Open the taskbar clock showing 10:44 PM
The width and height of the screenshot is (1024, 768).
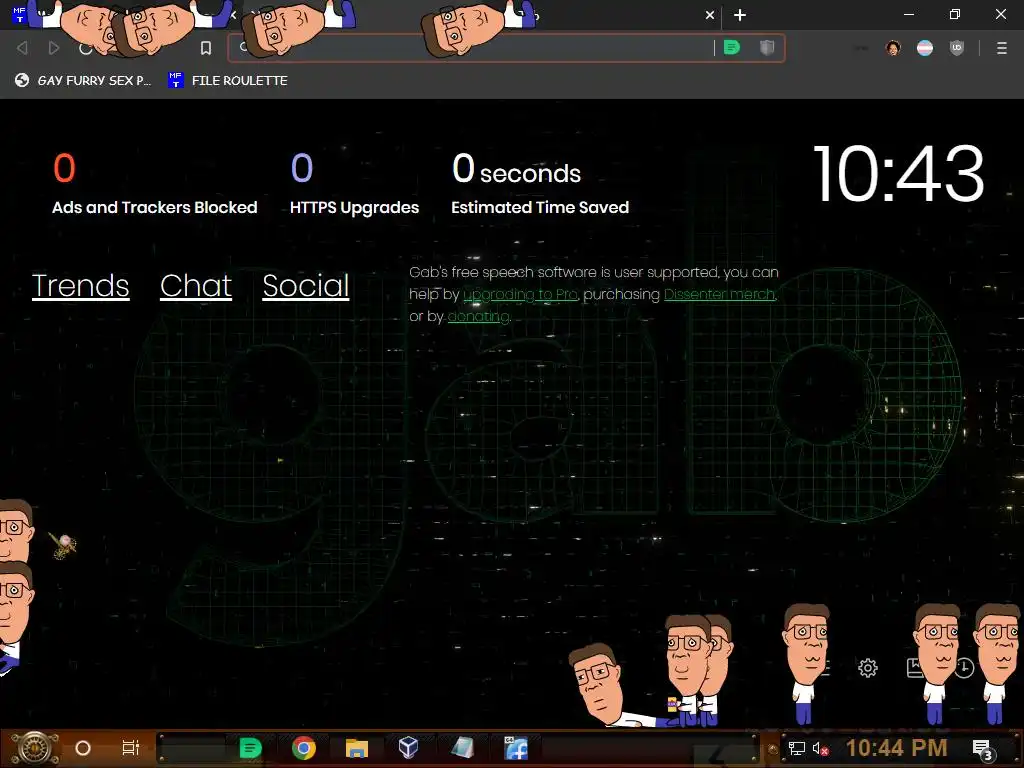pyautogui.click(x=897, y=748)
